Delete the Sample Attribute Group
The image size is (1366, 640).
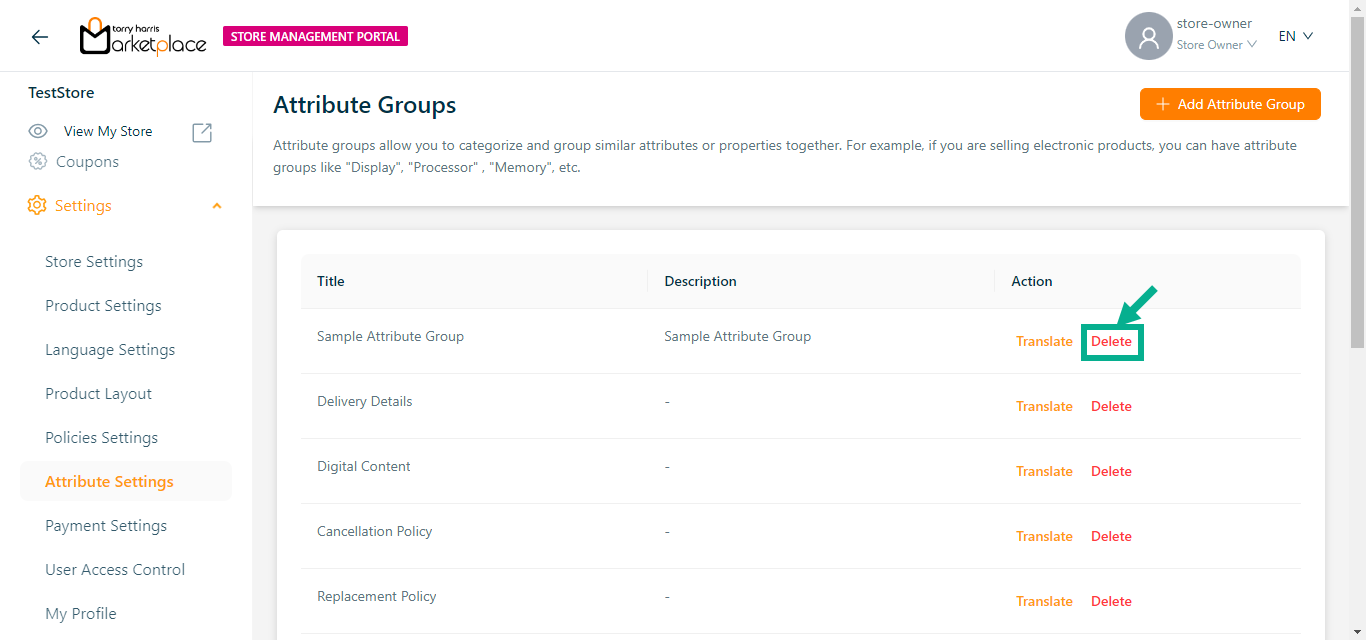(1111, 342)
